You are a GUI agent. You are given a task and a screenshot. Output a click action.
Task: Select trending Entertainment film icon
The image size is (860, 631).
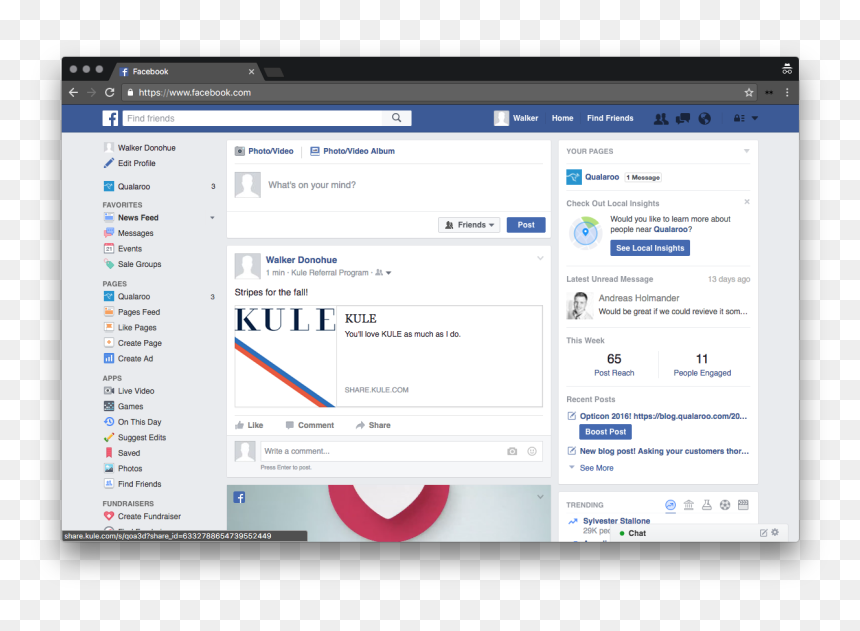coord(743,505)
